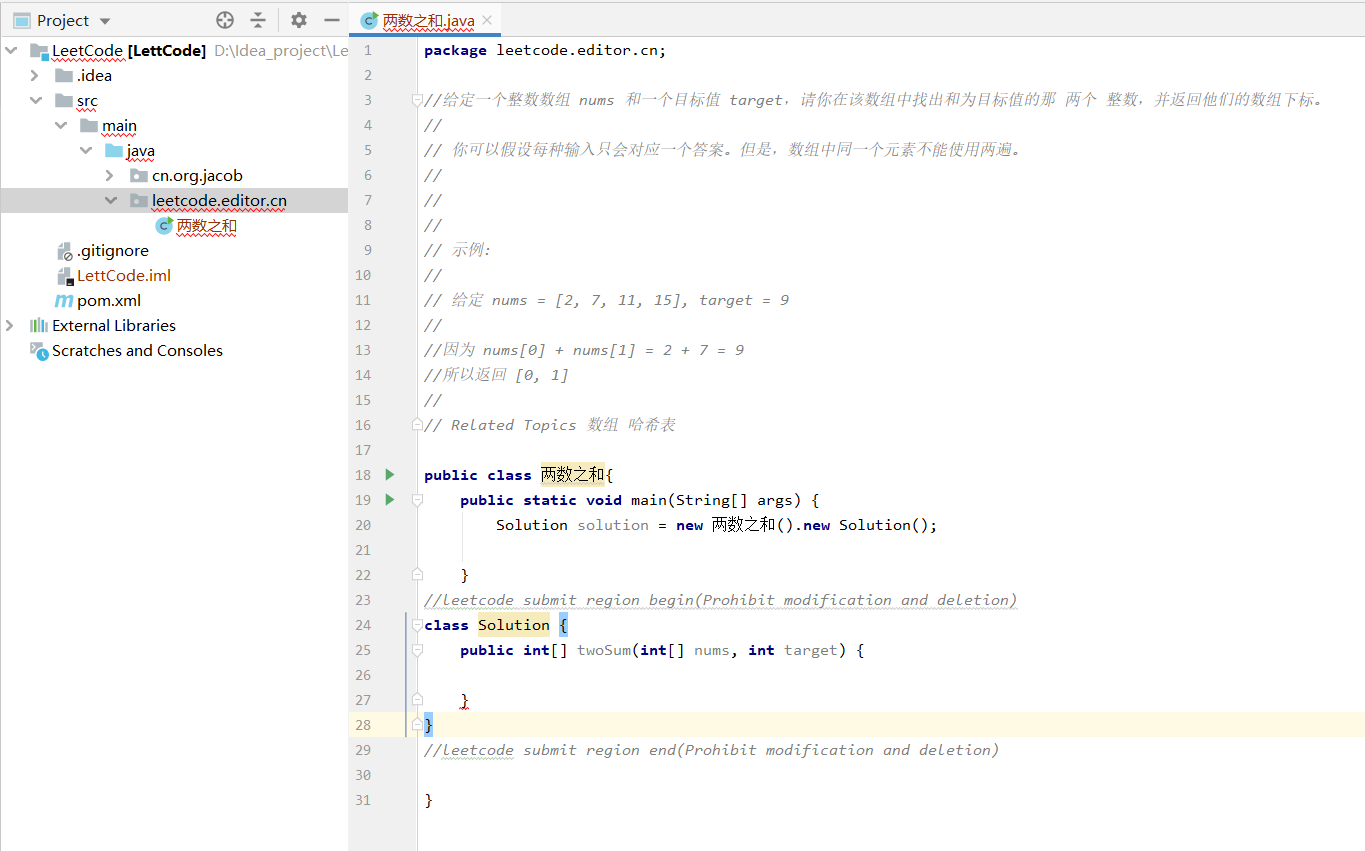The width and height of the screenshot is (1365, 851).
Task: Open the Project panel settings gear
Action: coord(297,19)
